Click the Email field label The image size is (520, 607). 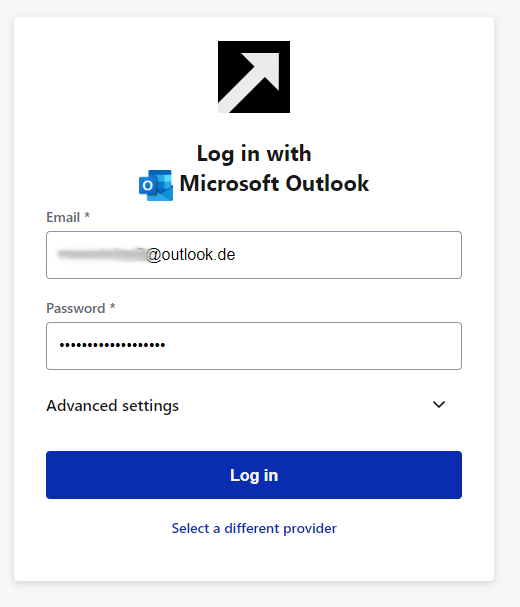coord(63,217)
